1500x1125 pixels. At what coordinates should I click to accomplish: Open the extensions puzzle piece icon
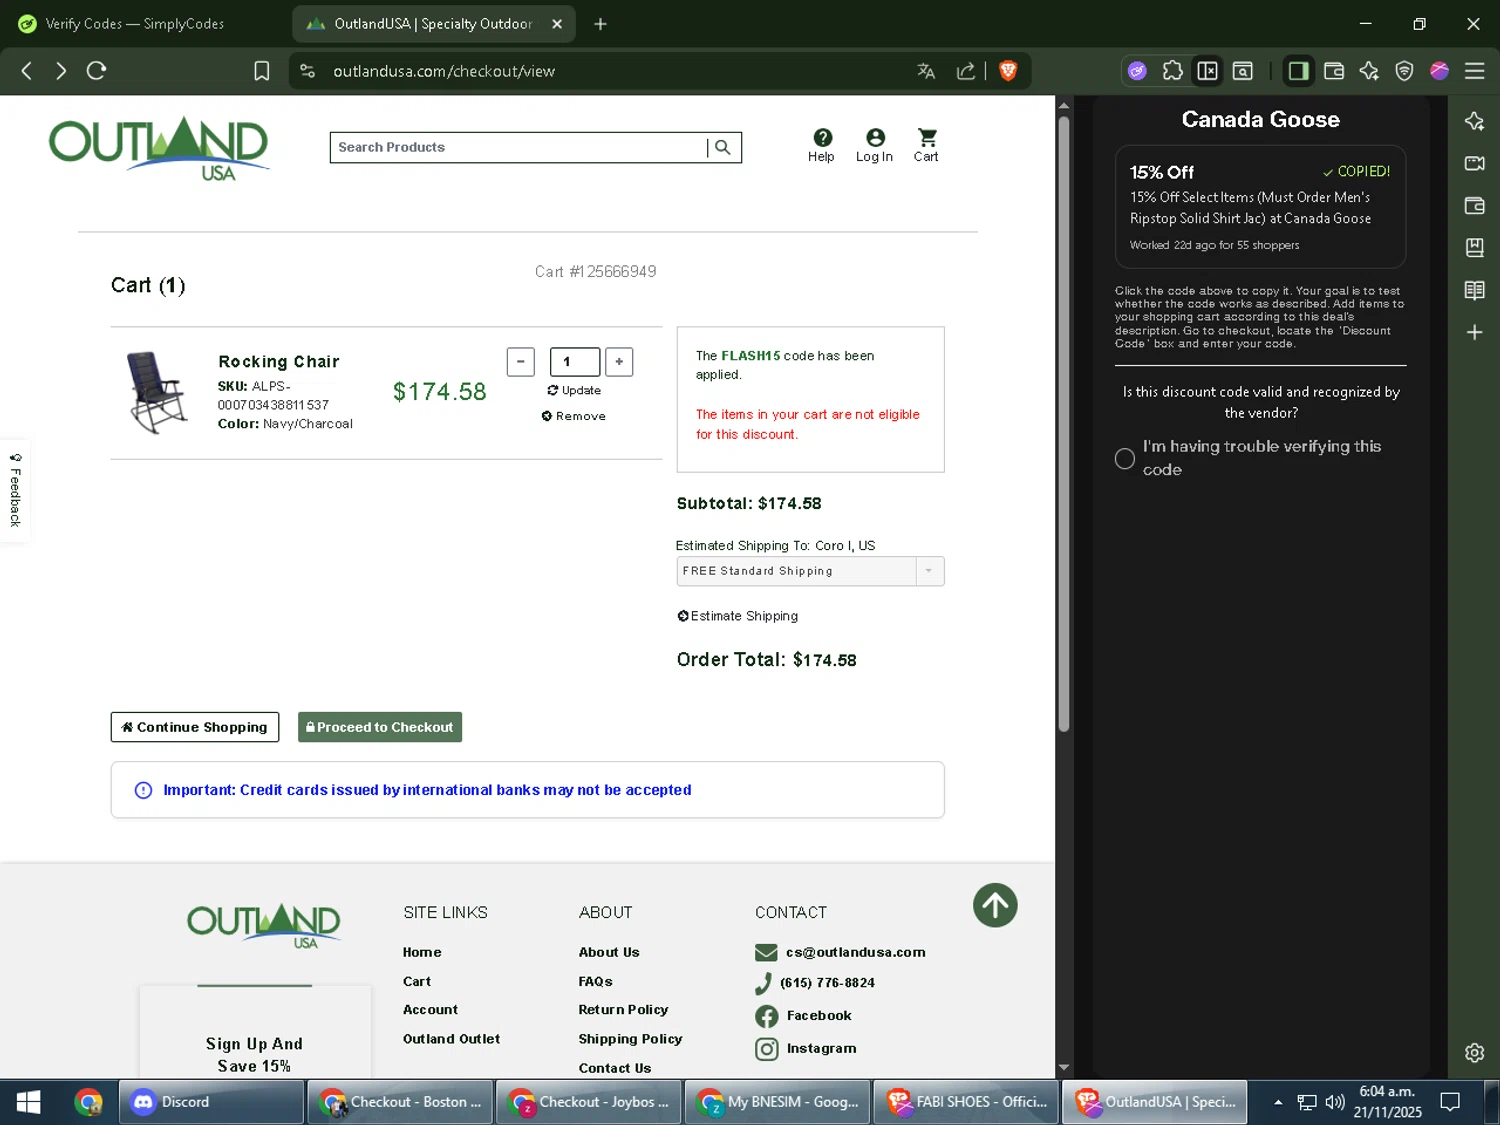pos(1172,71)
